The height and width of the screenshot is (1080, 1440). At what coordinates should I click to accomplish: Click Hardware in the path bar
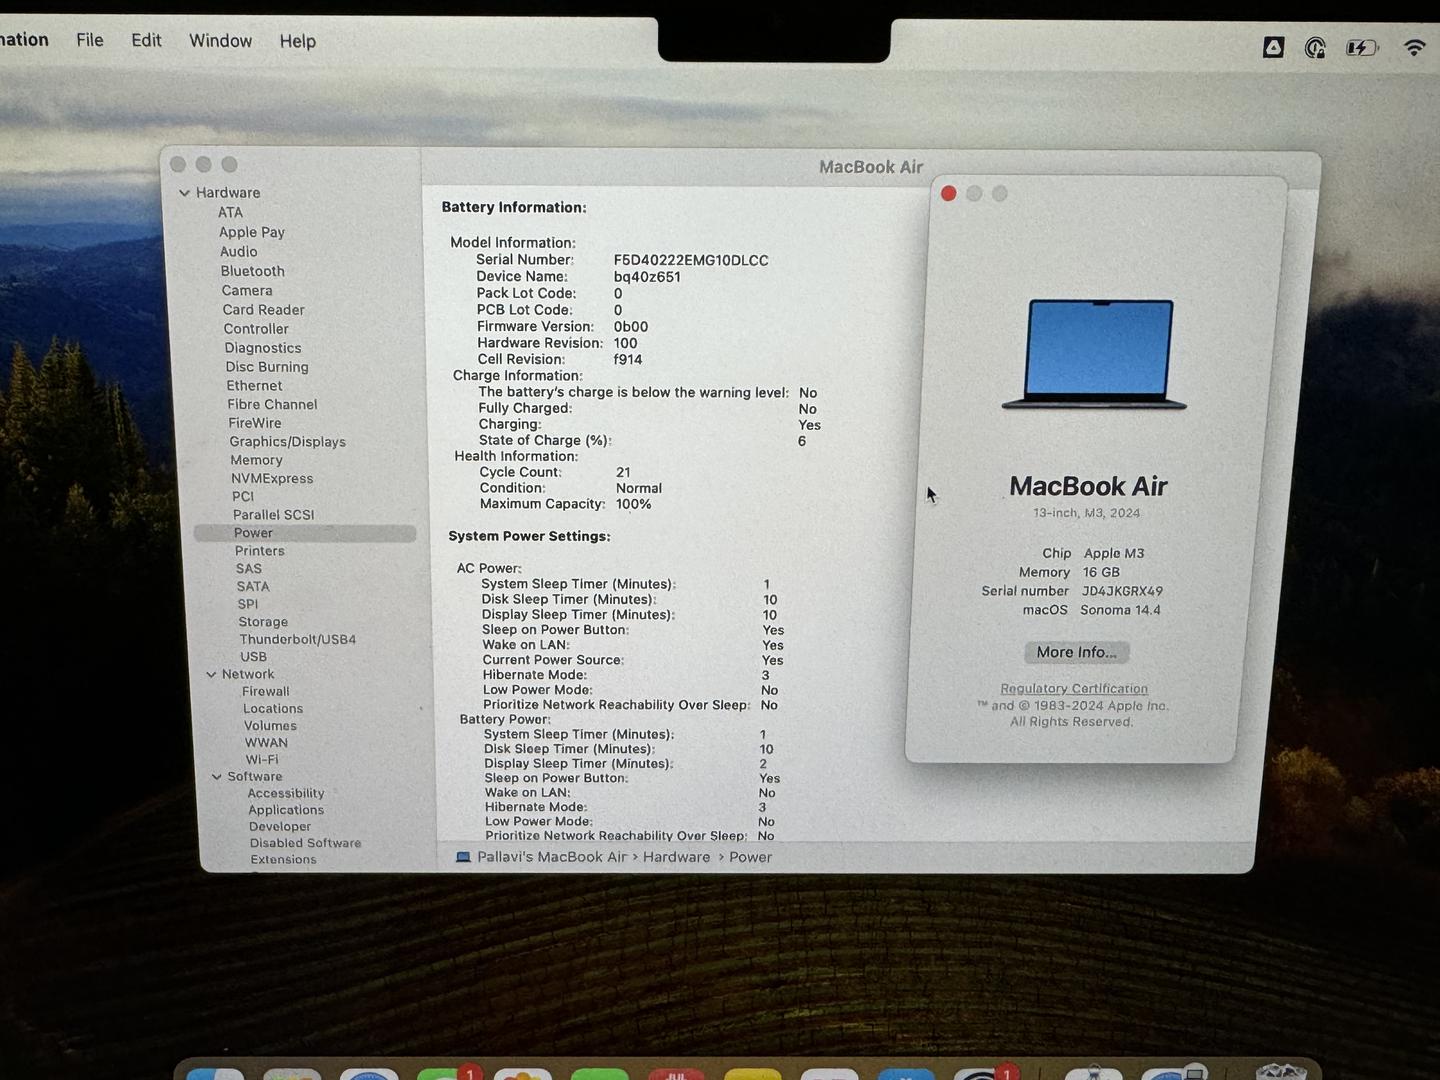coord(677,858)
